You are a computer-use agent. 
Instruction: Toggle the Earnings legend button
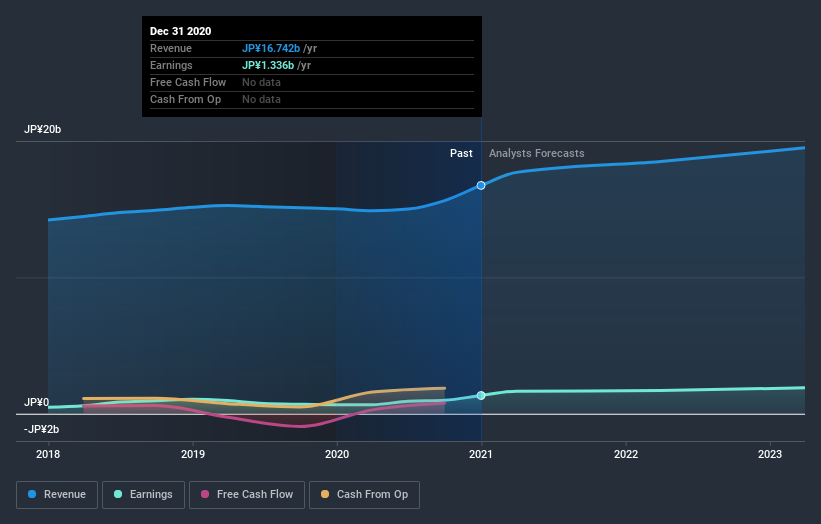coord(143,495)
